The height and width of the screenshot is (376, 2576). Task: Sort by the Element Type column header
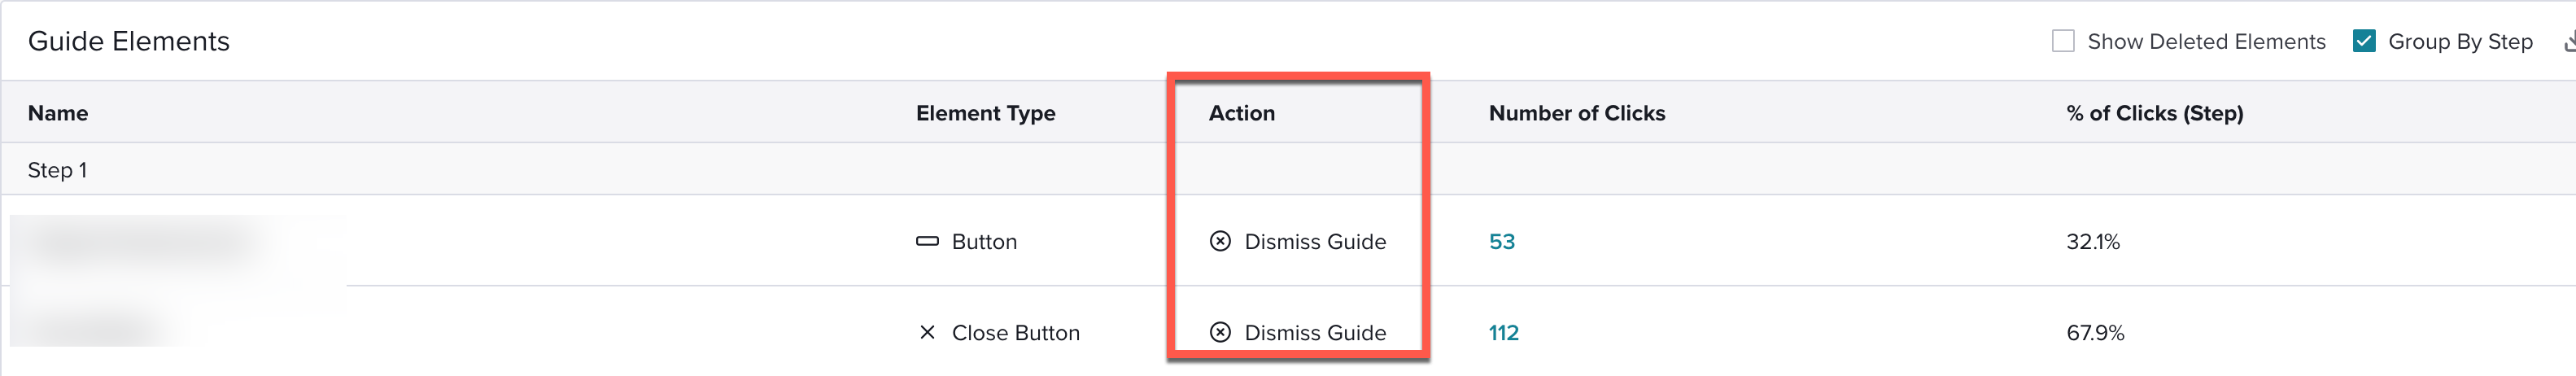coord(985,113)
